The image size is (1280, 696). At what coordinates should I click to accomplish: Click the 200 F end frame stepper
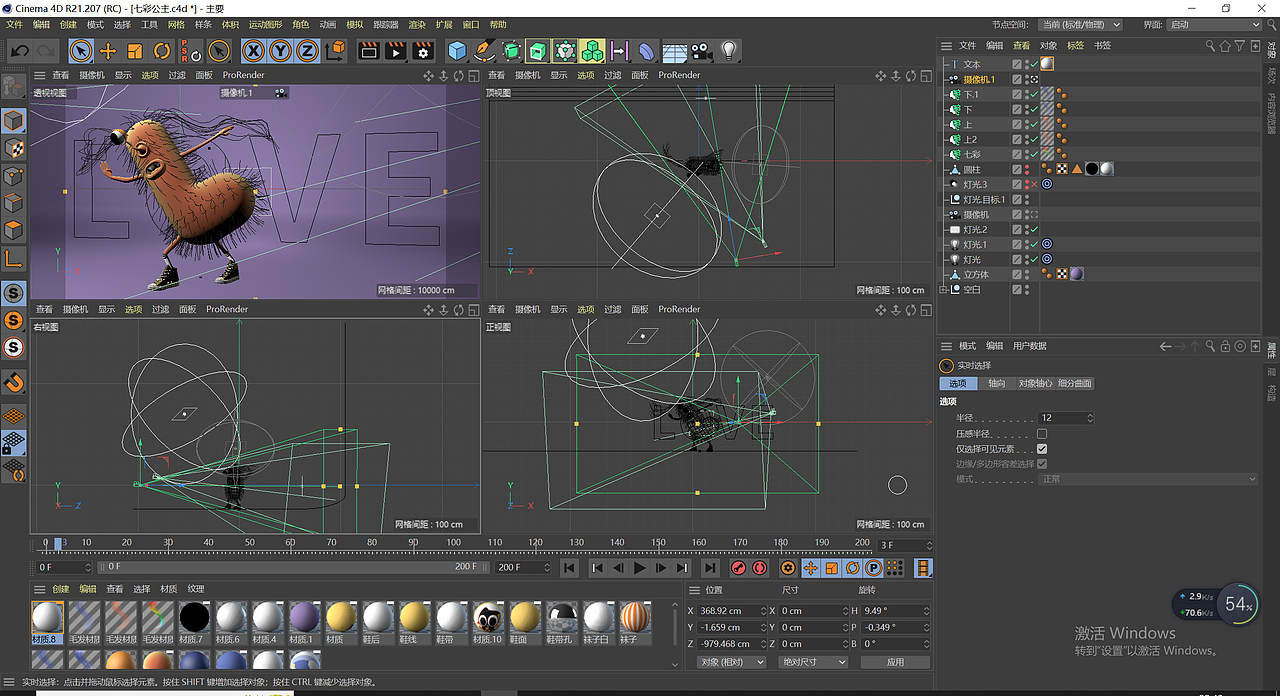click(x=547, y=567)
